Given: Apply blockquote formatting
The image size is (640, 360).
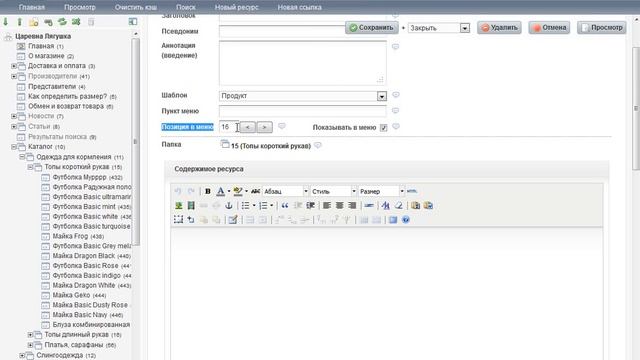Looking at the screenshot, I should (285, 205).
